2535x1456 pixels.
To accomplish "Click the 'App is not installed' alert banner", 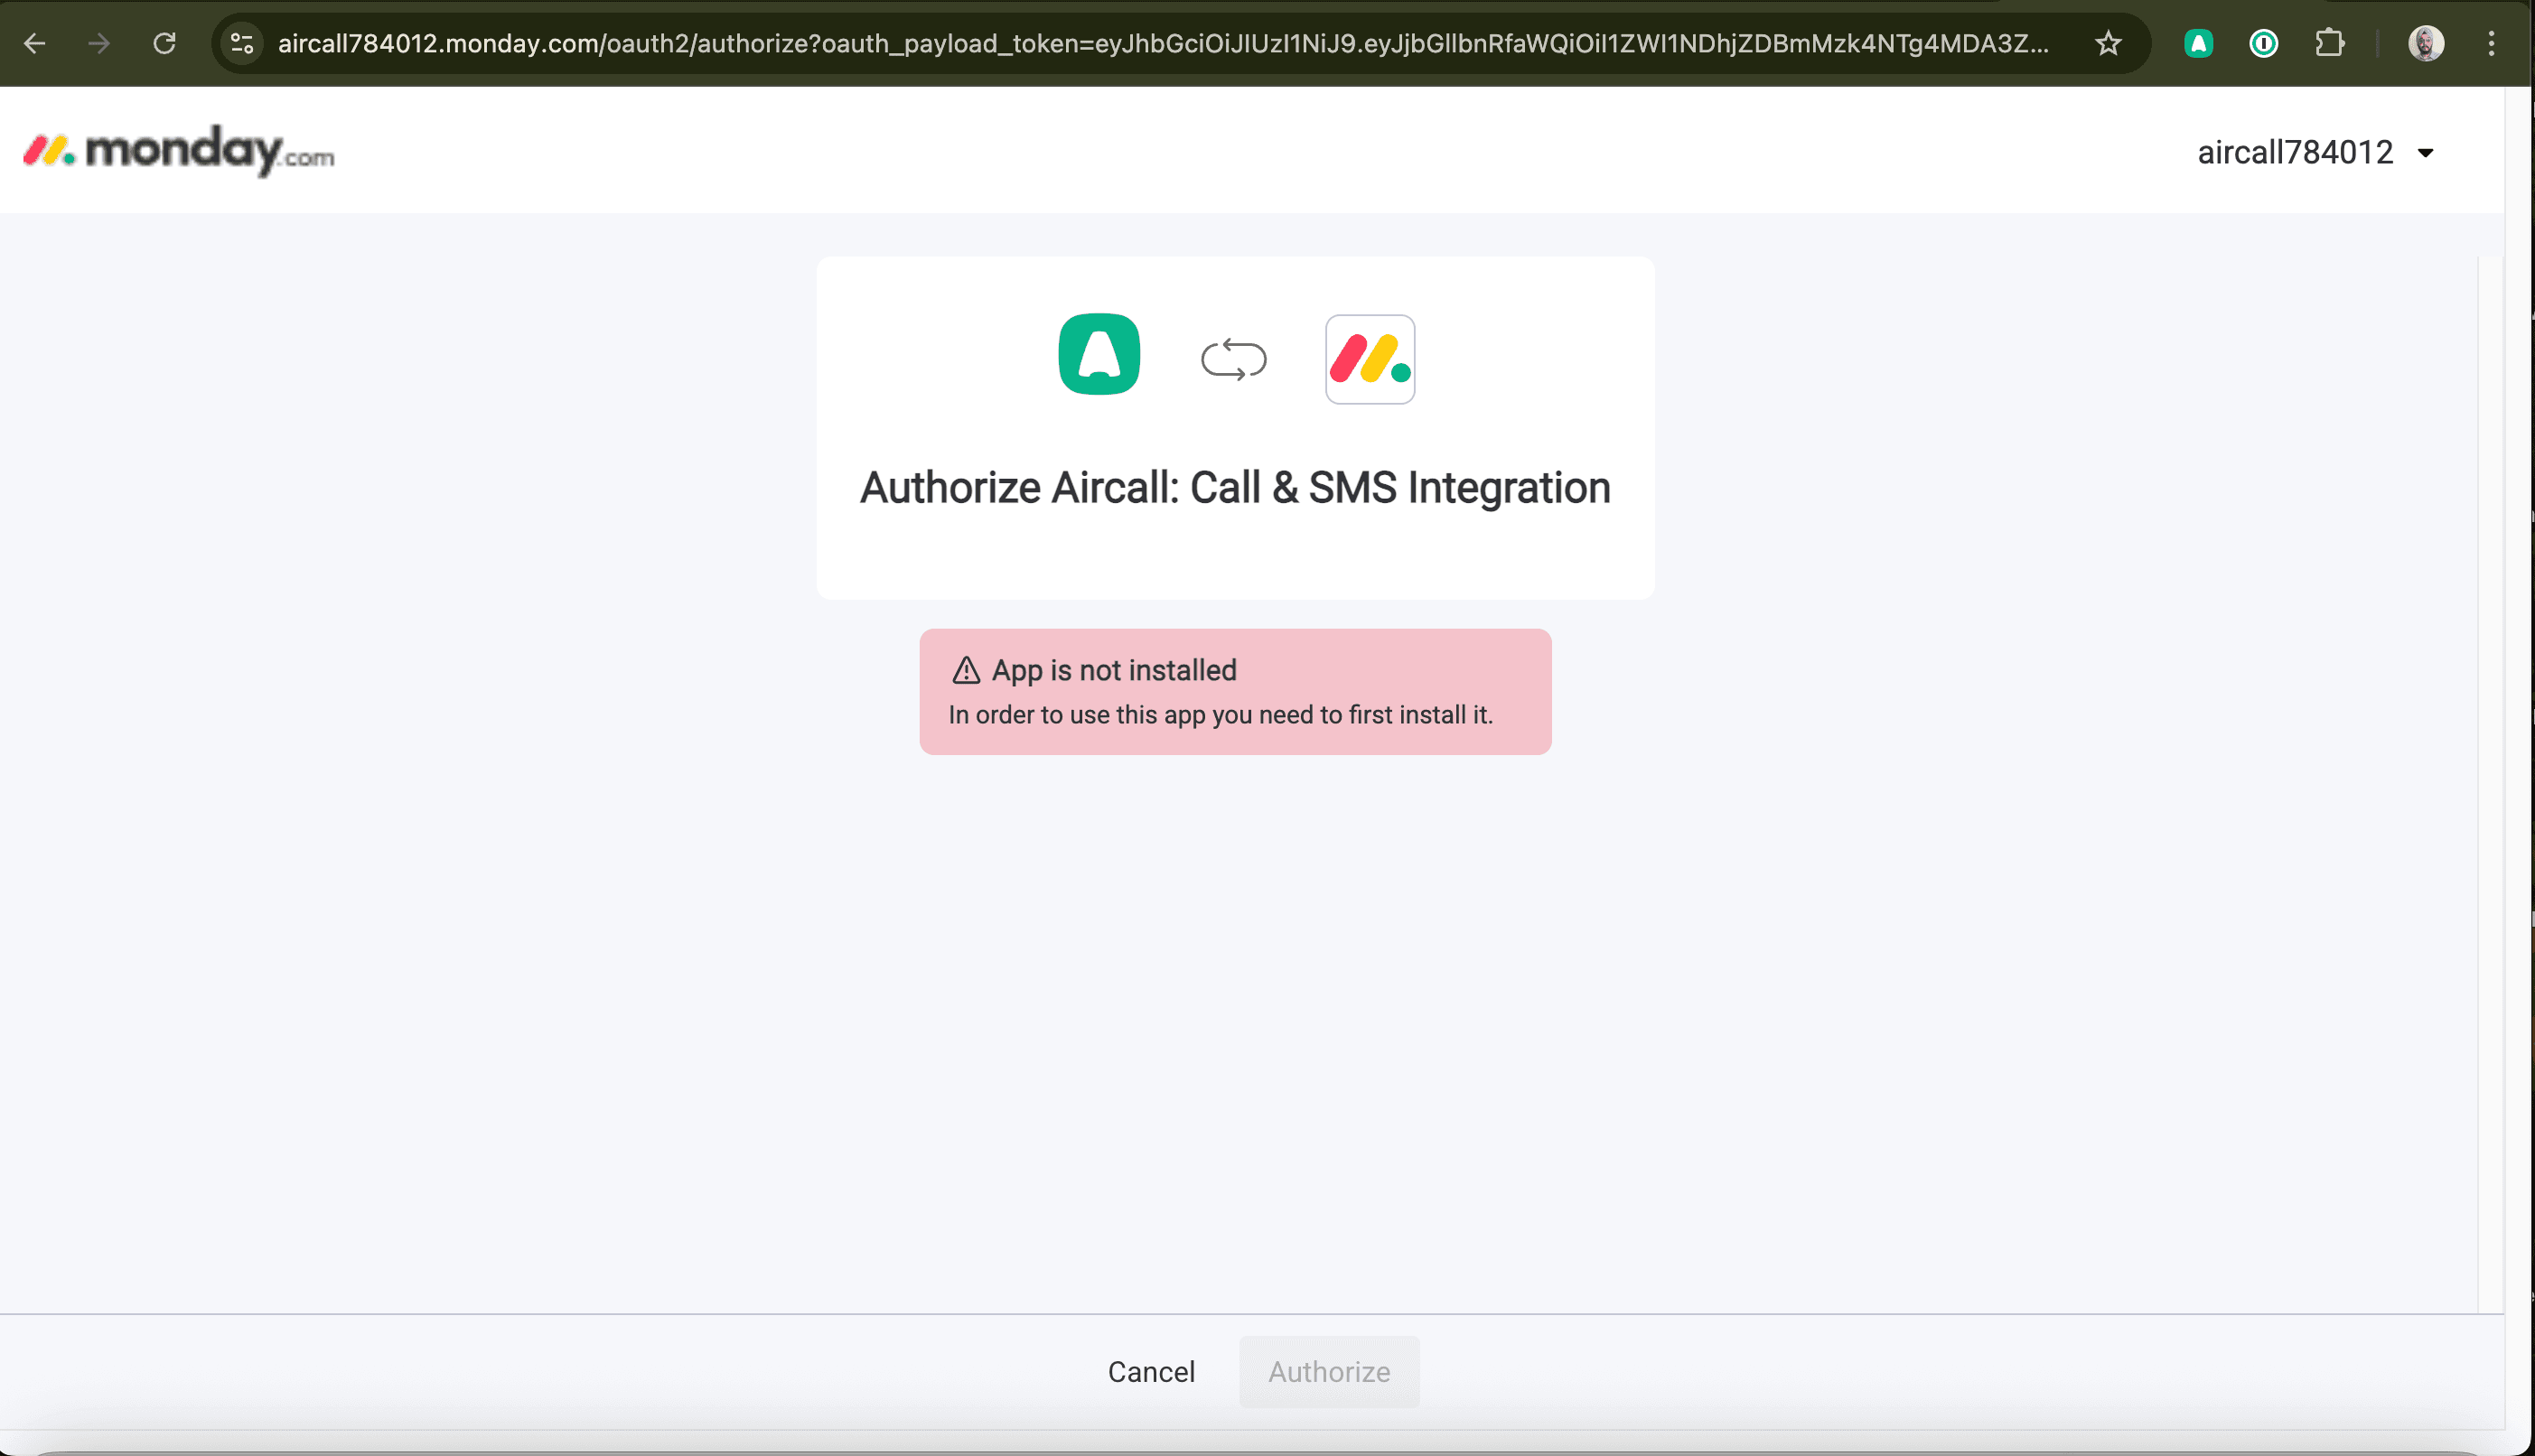I will tap(1235, 692).
